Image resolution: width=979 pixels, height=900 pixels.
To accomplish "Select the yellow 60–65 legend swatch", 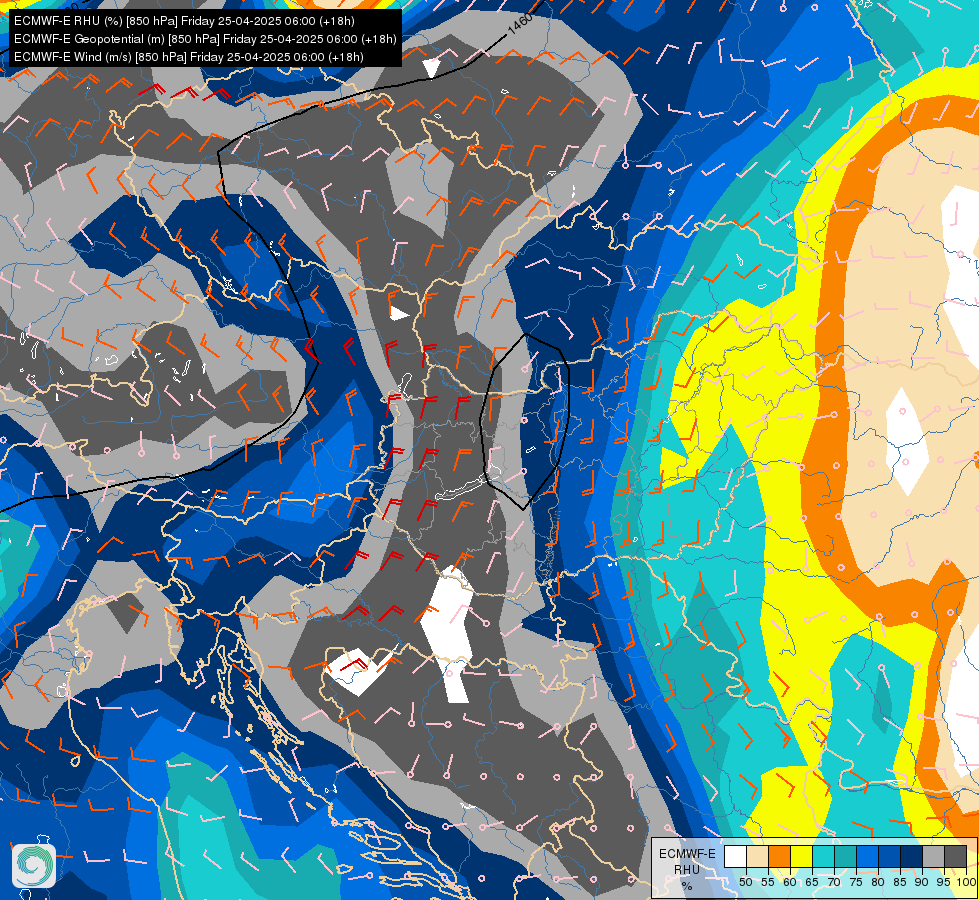I will [802, 856].
